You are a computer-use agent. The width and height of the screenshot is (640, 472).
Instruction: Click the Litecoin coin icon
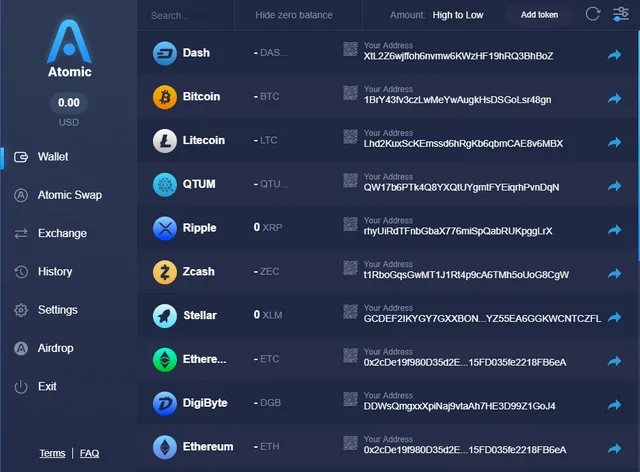tap(165, 140)
